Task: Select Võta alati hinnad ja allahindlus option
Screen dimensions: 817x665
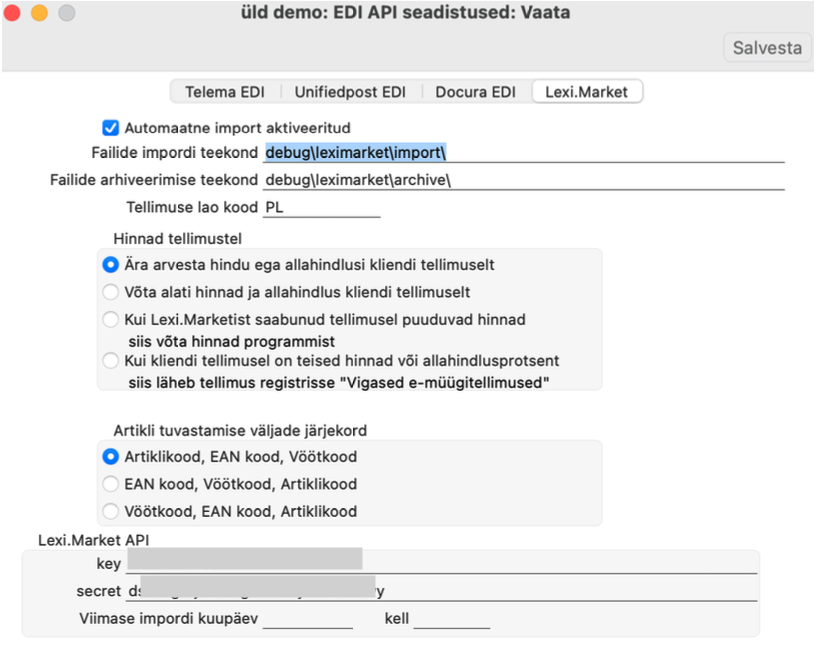Action: (110, 292)
